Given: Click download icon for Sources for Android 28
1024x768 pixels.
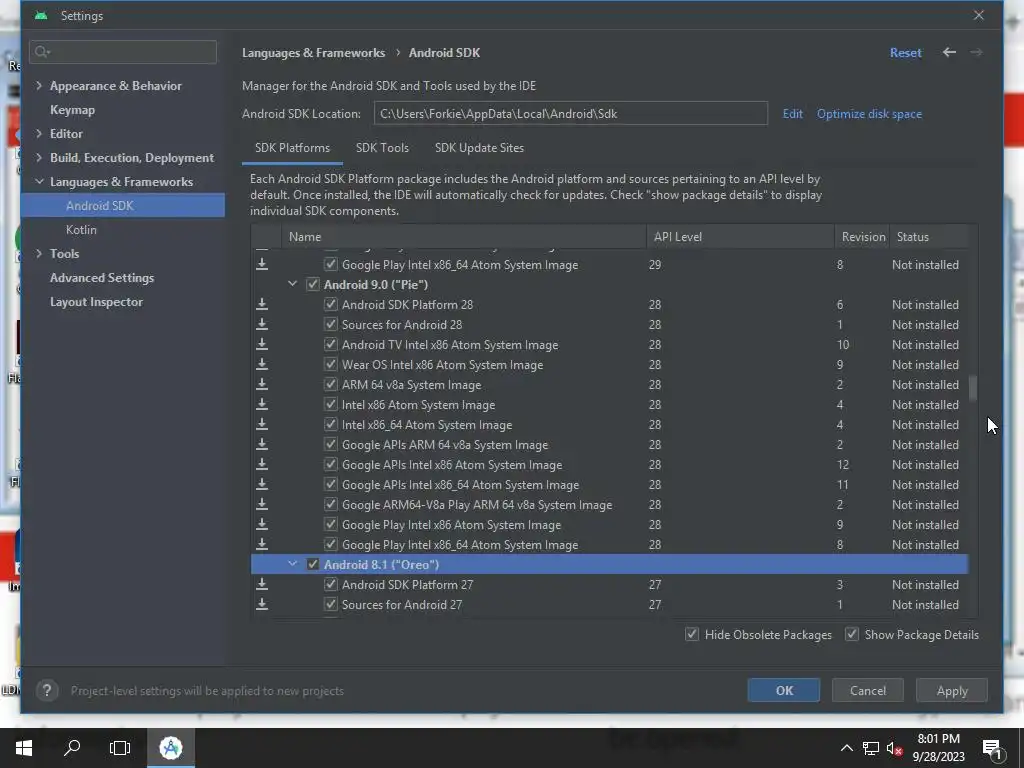Looking at the screenshot, I should (262, 325).
